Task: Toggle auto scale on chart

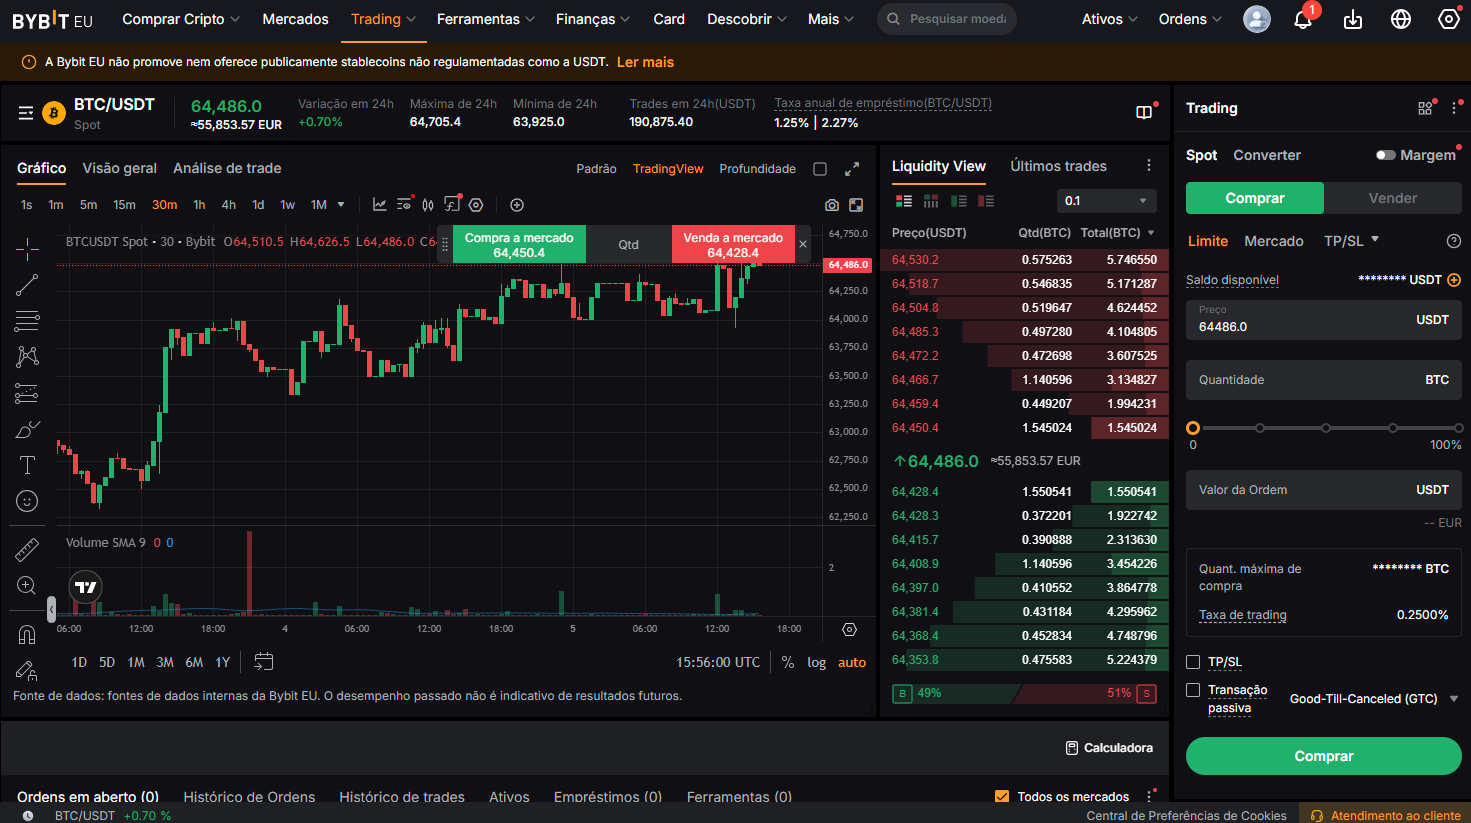Action: [x=852, y=662]
